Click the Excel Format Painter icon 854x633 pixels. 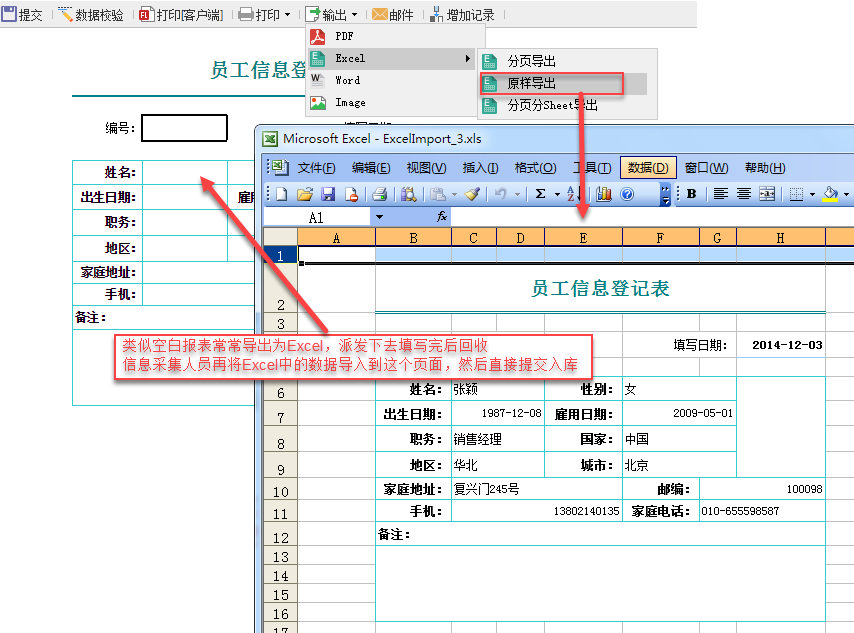472,194
